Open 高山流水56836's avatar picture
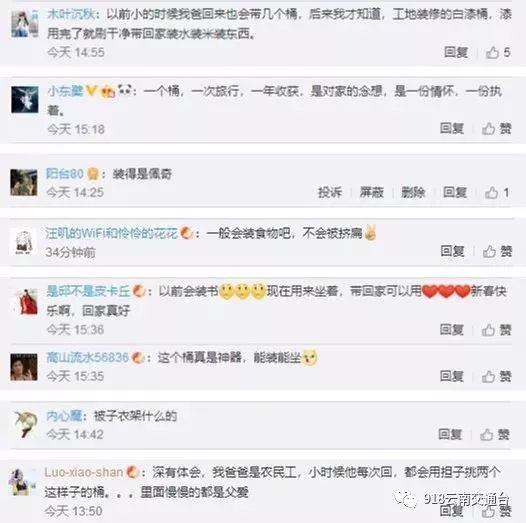The height and width of the screenshot is (523, 526). pos(24,367)
